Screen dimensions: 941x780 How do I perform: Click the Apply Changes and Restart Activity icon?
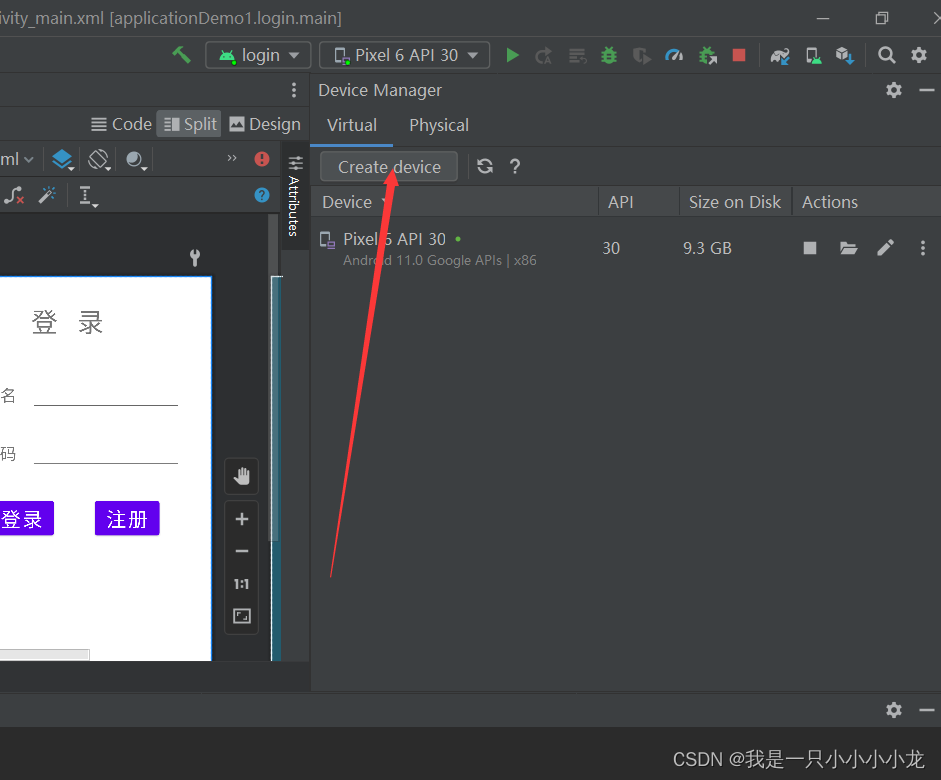click(x=544, y=56)
